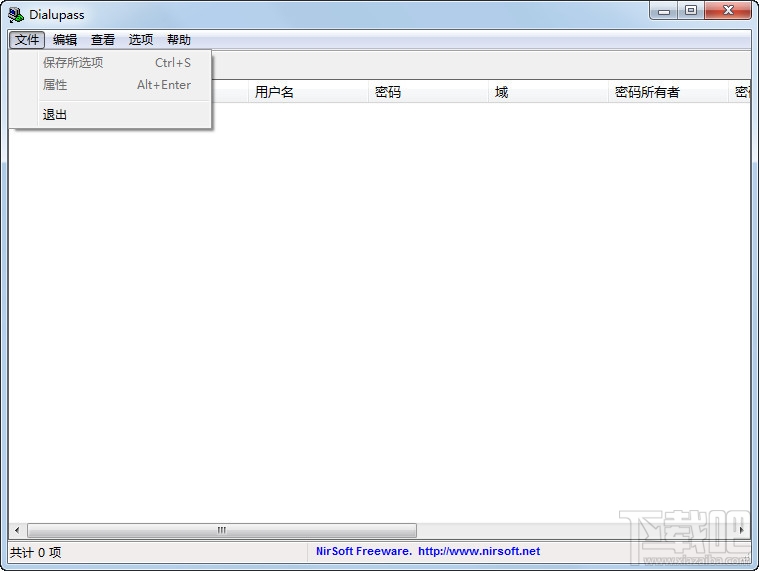The height and width of the screenshot is (571, 759).
Task: Click the 共计 0 项 status text
Action: [36, 552]
